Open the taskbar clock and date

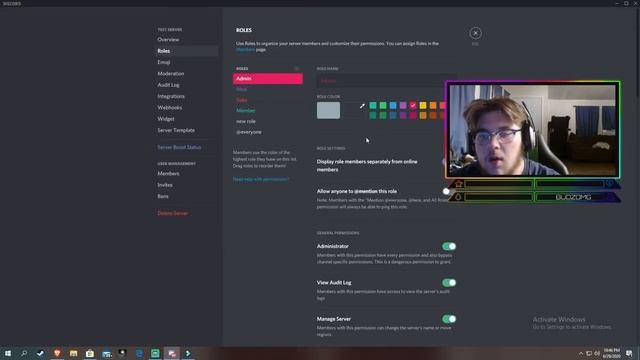[611, 353]
